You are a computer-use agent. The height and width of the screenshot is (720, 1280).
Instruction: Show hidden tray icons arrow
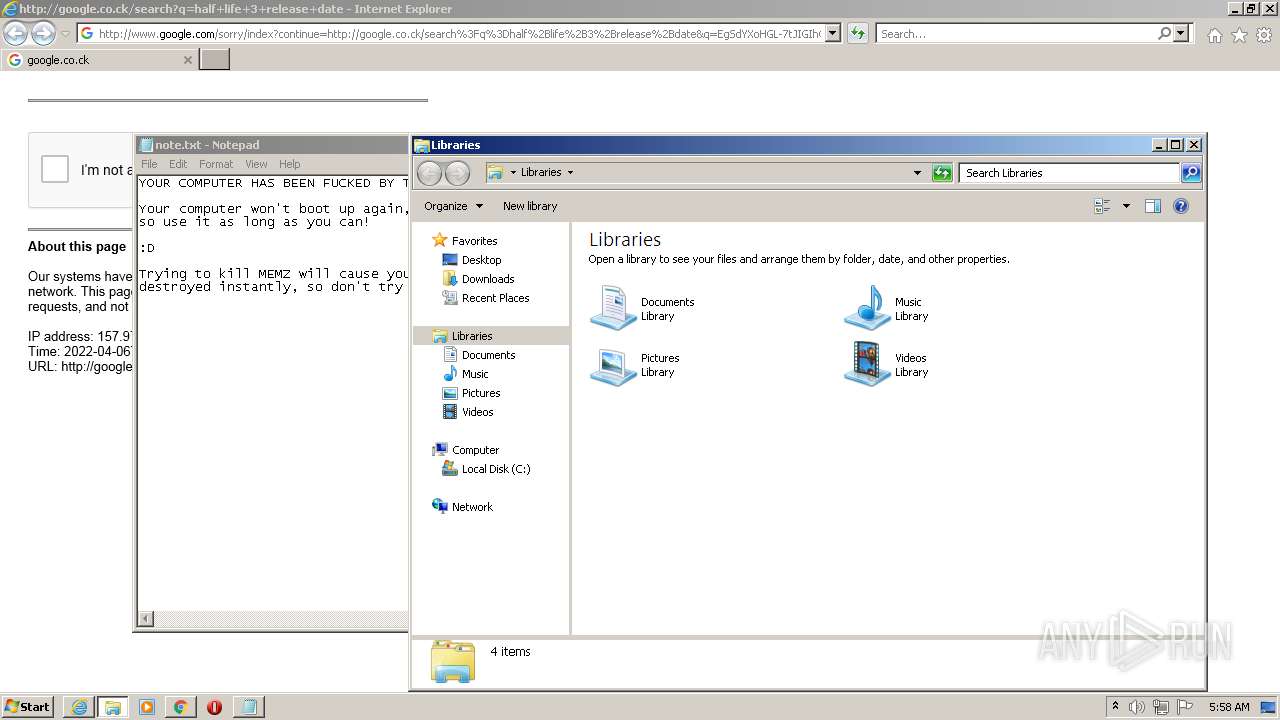pos(1115,707)
